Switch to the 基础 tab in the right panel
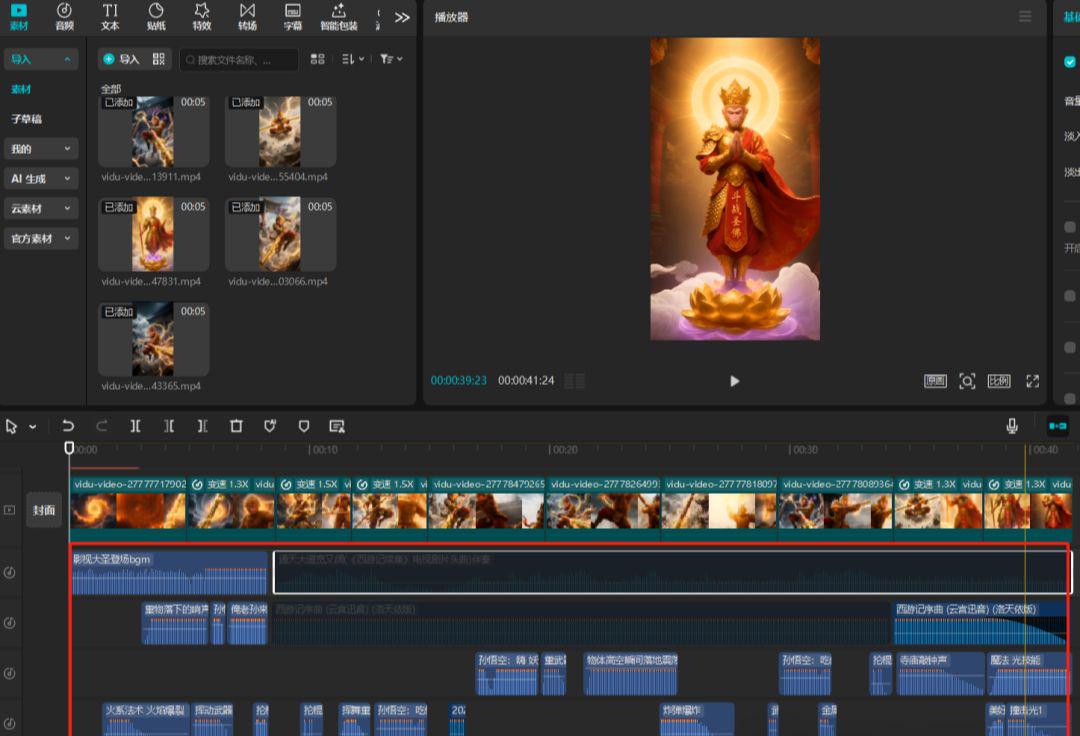The image size is (1080, 736). tap(1070, 17)
